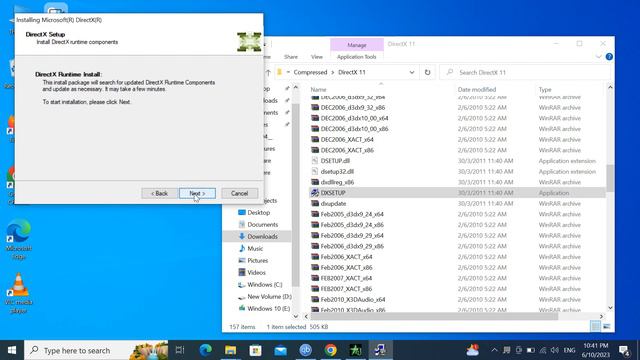Select the dsetup32.dll file
The height and width of the screenshot is (360, 640).
pyautogui.click(x=337, y=171)
